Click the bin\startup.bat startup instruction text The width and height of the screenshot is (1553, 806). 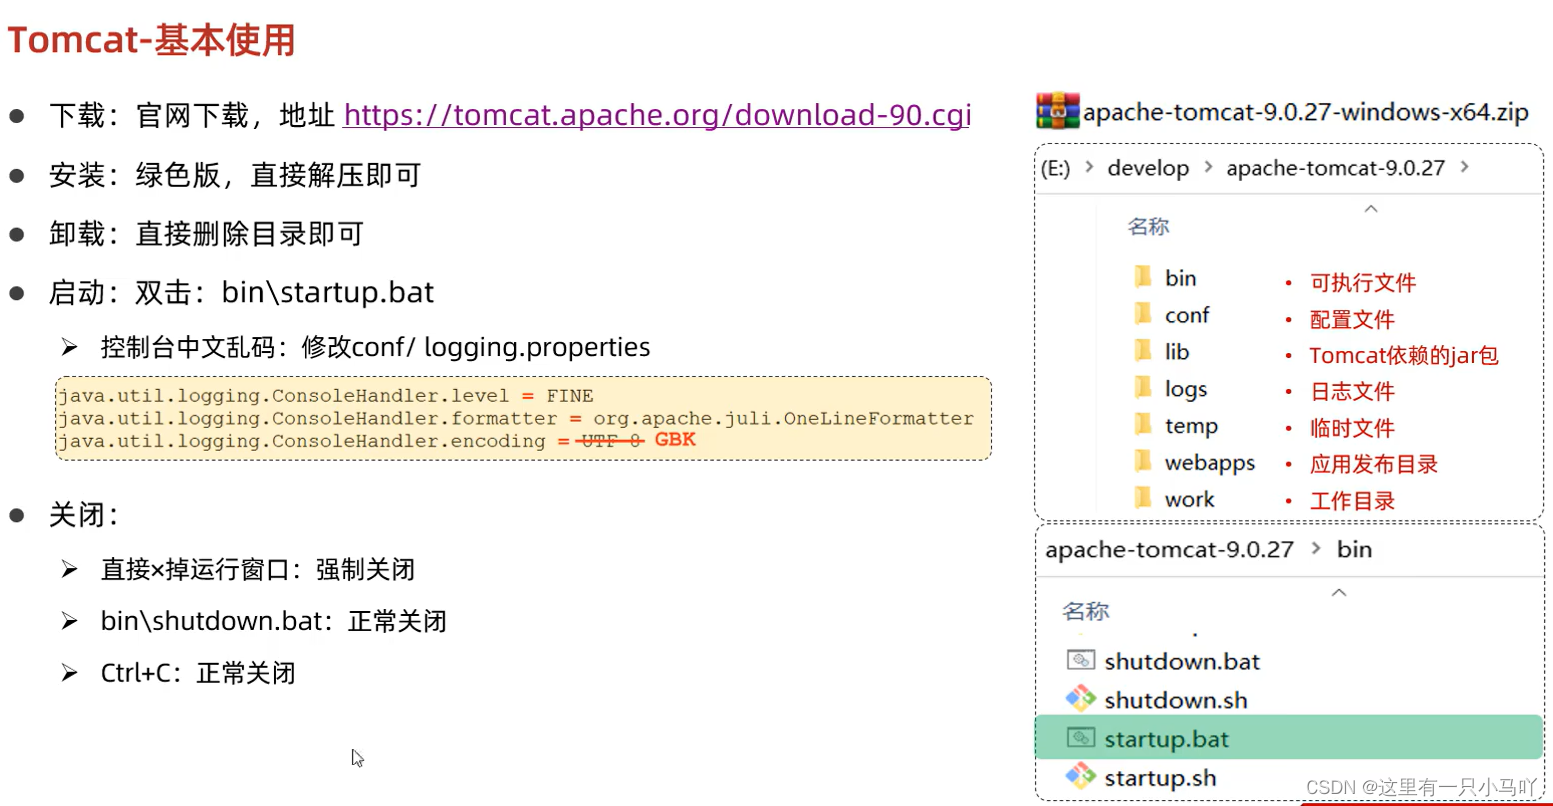point(328,292)
